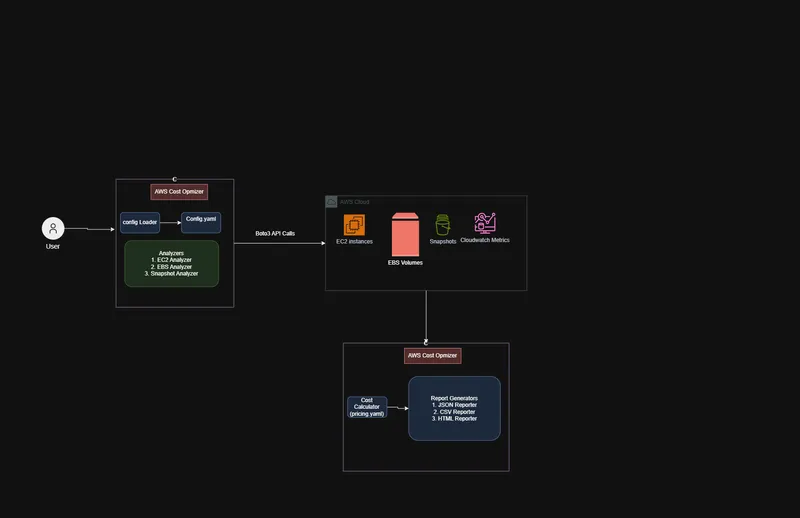Viewport: 800px width, 518px height.
Task: Select the config Loader box
Action: [140, 223]
